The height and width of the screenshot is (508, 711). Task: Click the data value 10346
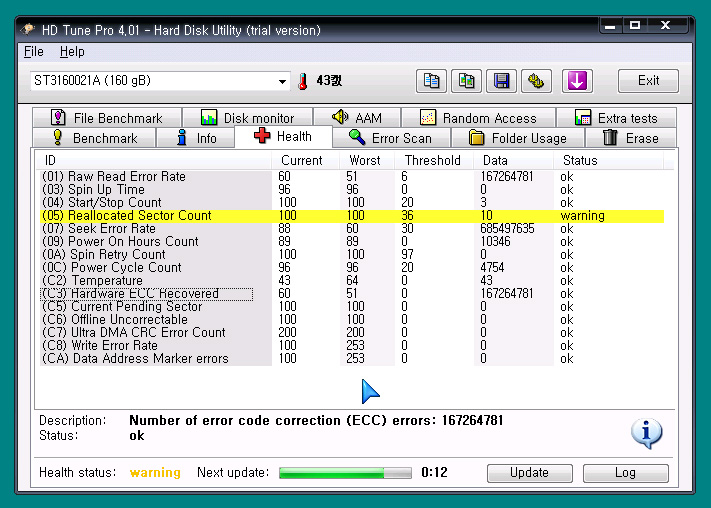[496, 241]
